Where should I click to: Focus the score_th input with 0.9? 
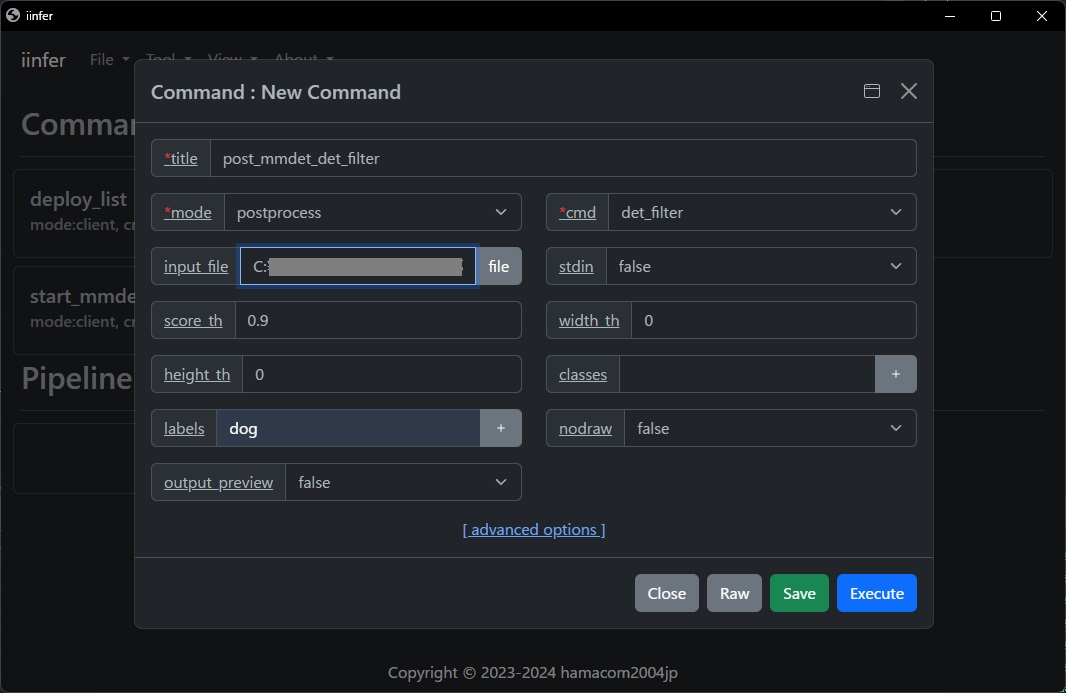pos(377,320)
